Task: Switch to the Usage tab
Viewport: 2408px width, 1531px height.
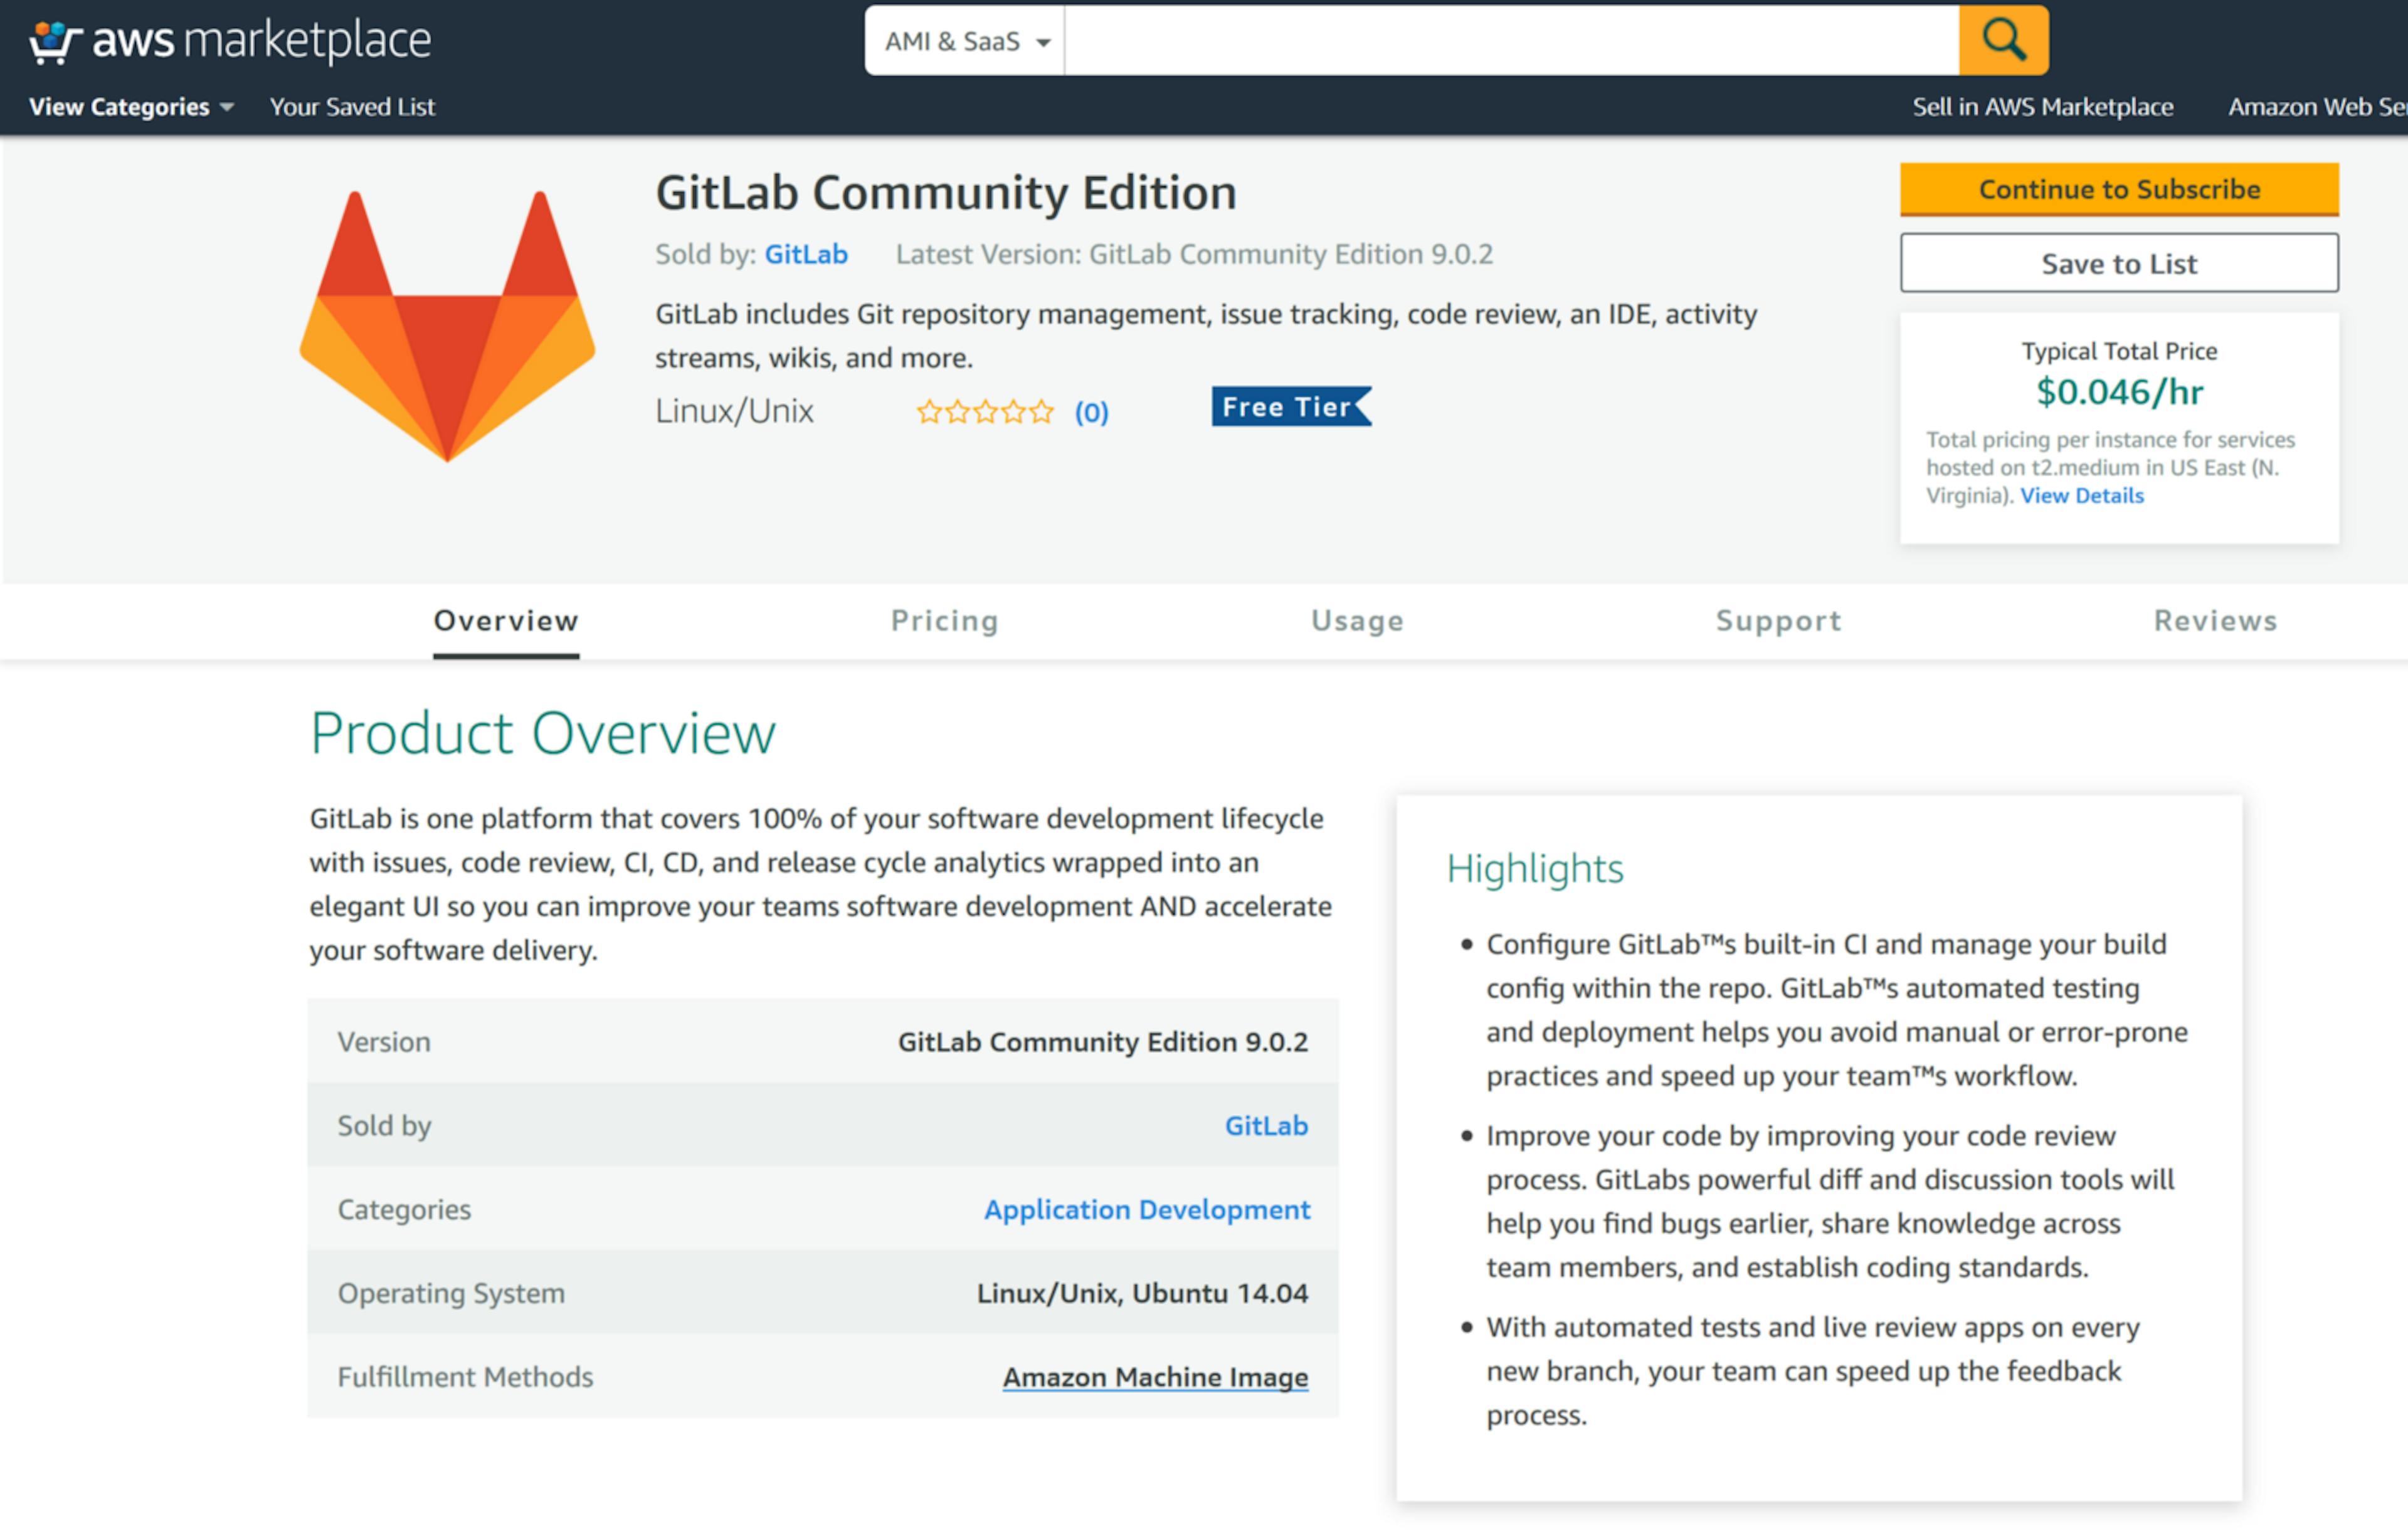Action: point(1357,620)
